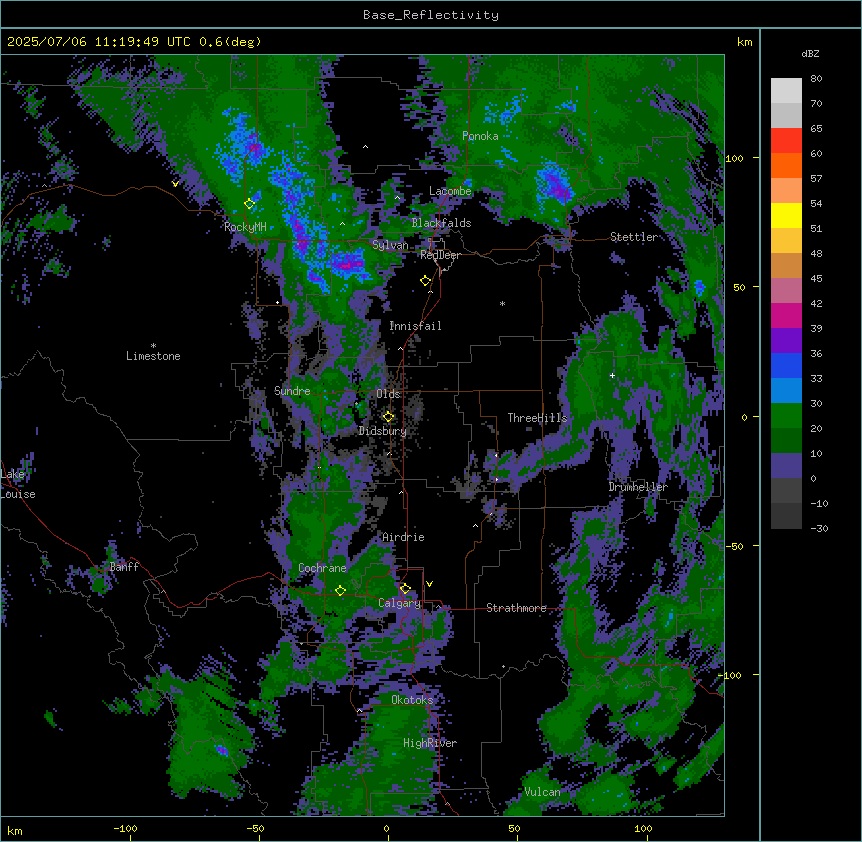The width and height of the screenshot is (862, 842).
Task: Click the Cochrane town label
Action: pyautogui.click(x=322, y=568)
